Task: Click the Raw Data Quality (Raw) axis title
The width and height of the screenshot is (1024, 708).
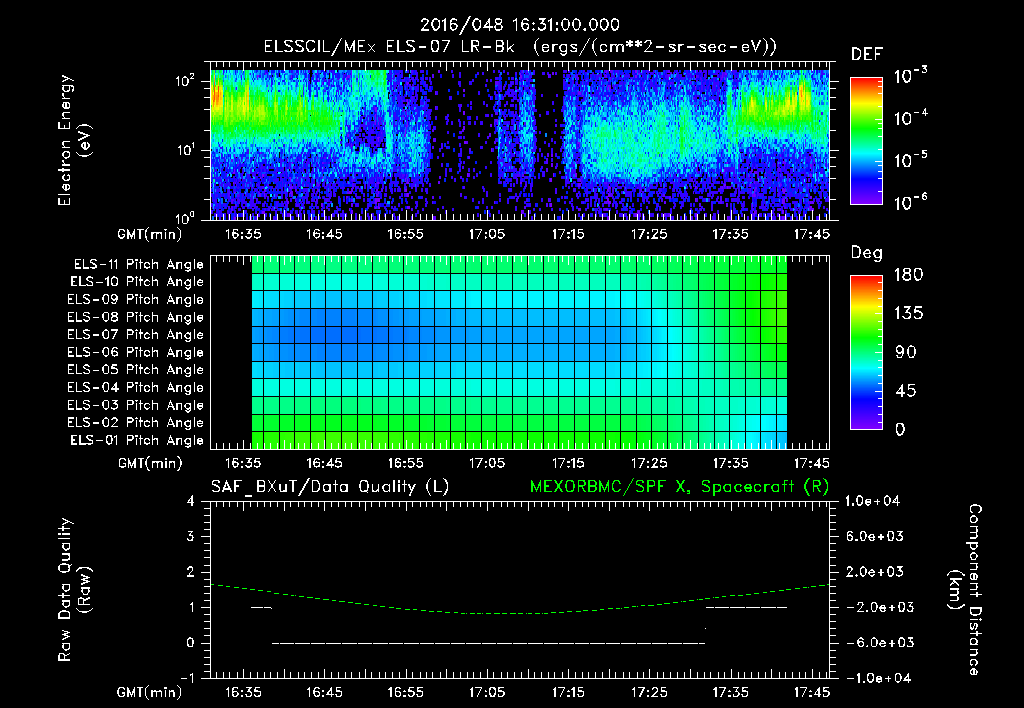Action: pyautogui.click(x=74, y=589)
